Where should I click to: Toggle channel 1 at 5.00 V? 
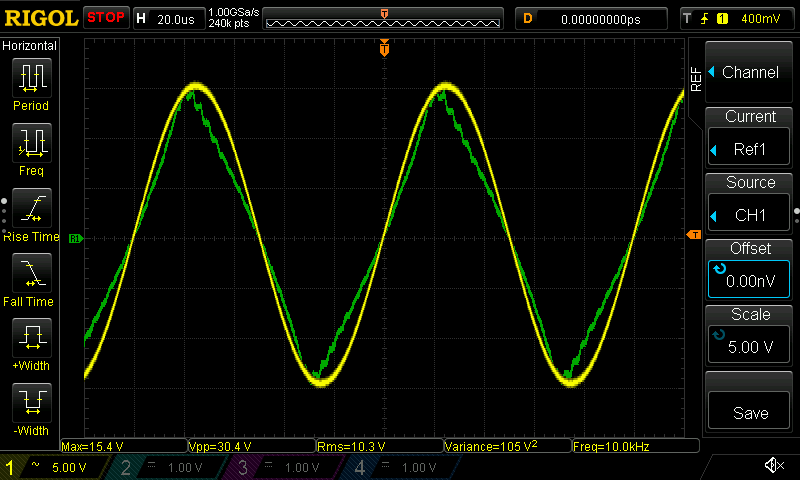point(55,467)
